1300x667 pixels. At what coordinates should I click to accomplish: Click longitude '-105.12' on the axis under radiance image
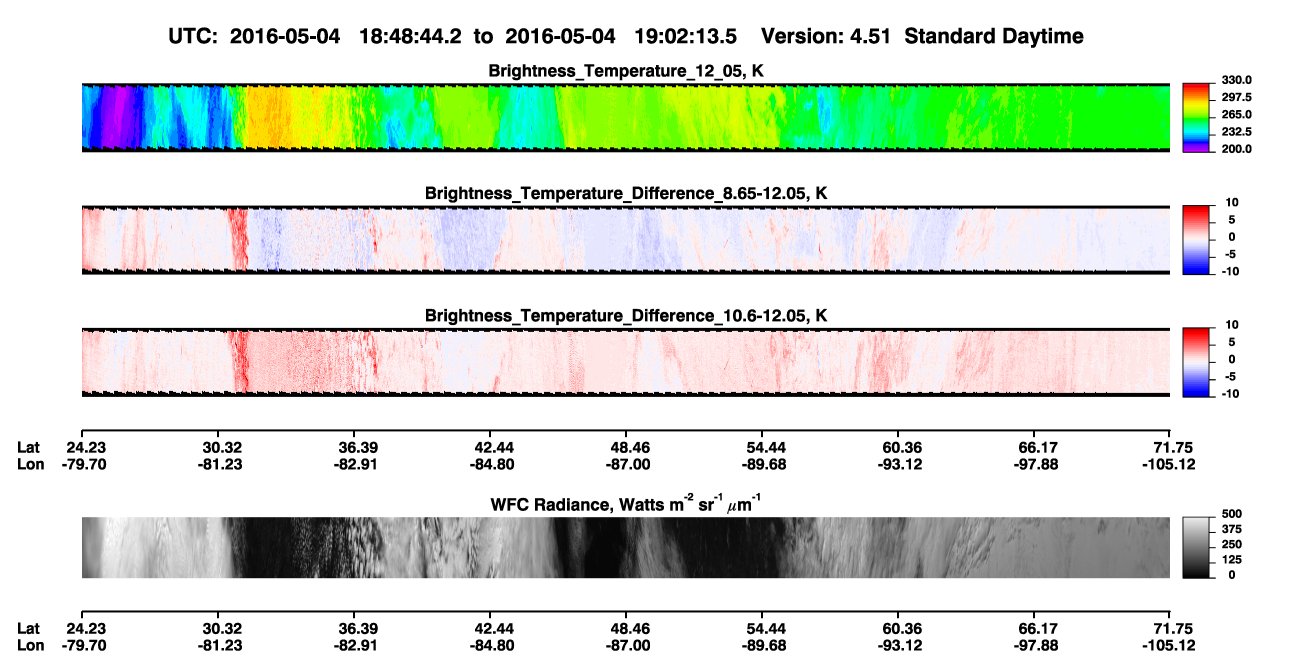[1168, 646]
